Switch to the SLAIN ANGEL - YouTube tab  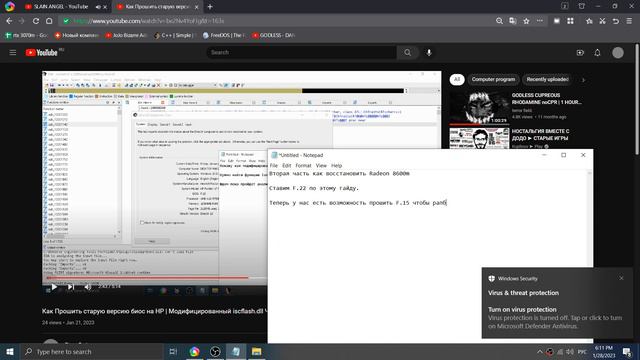coord(60,7)
